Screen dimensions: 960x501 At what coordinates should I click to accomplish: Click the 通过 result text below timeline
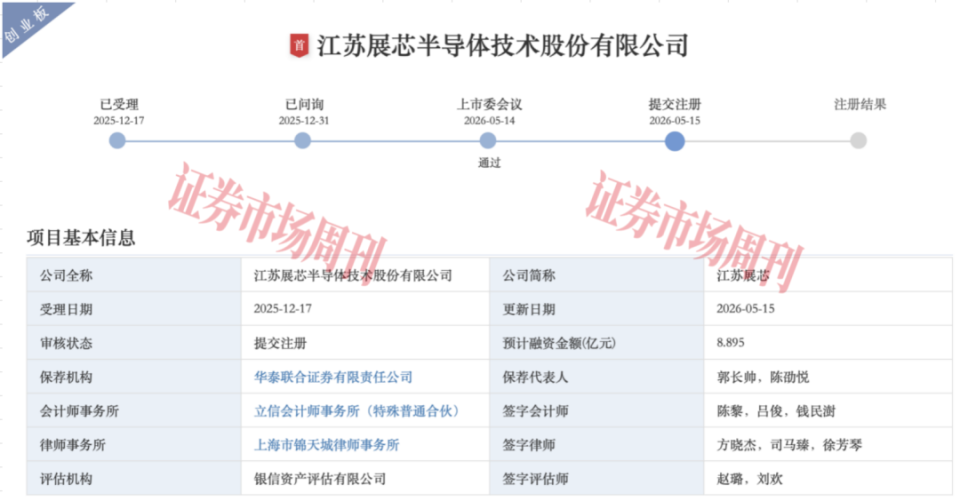pyautogui.click(x=489, y=163)
